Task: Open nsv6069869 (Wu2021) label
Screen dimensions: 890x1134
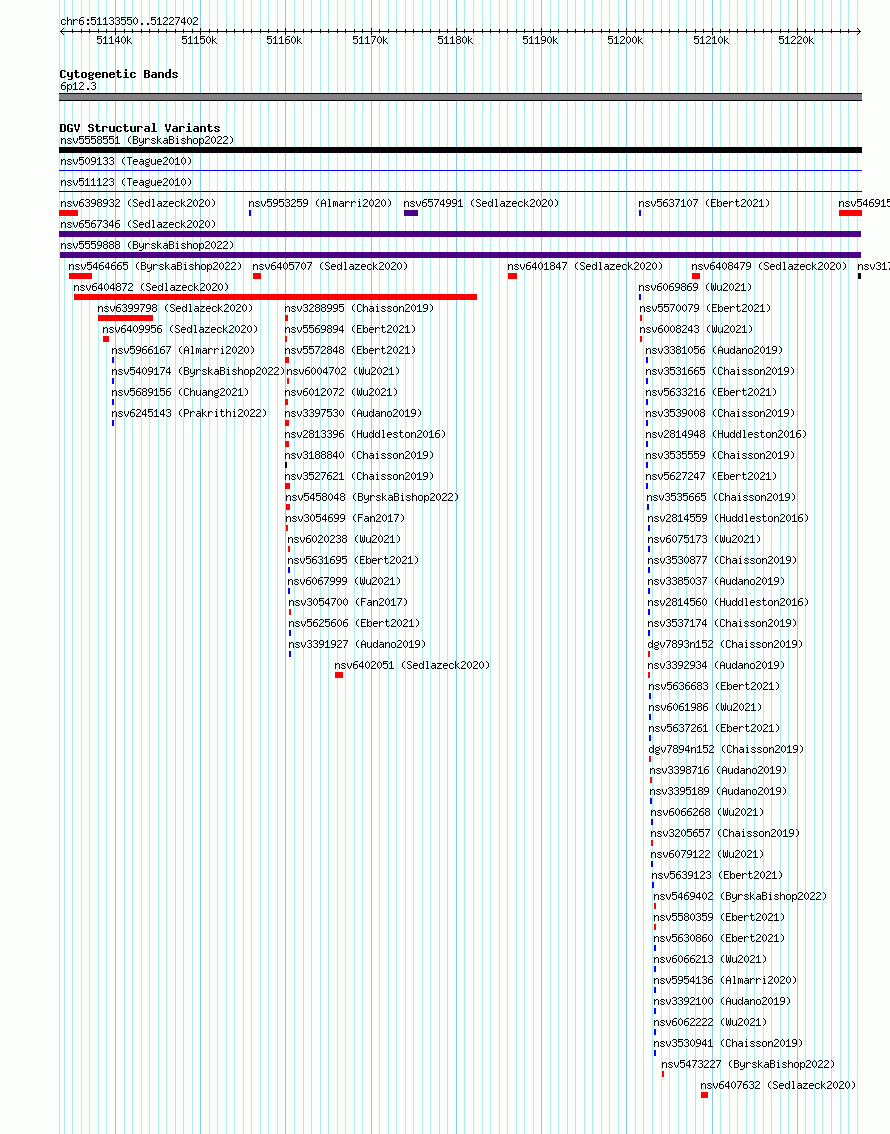Action: [696, 287]
